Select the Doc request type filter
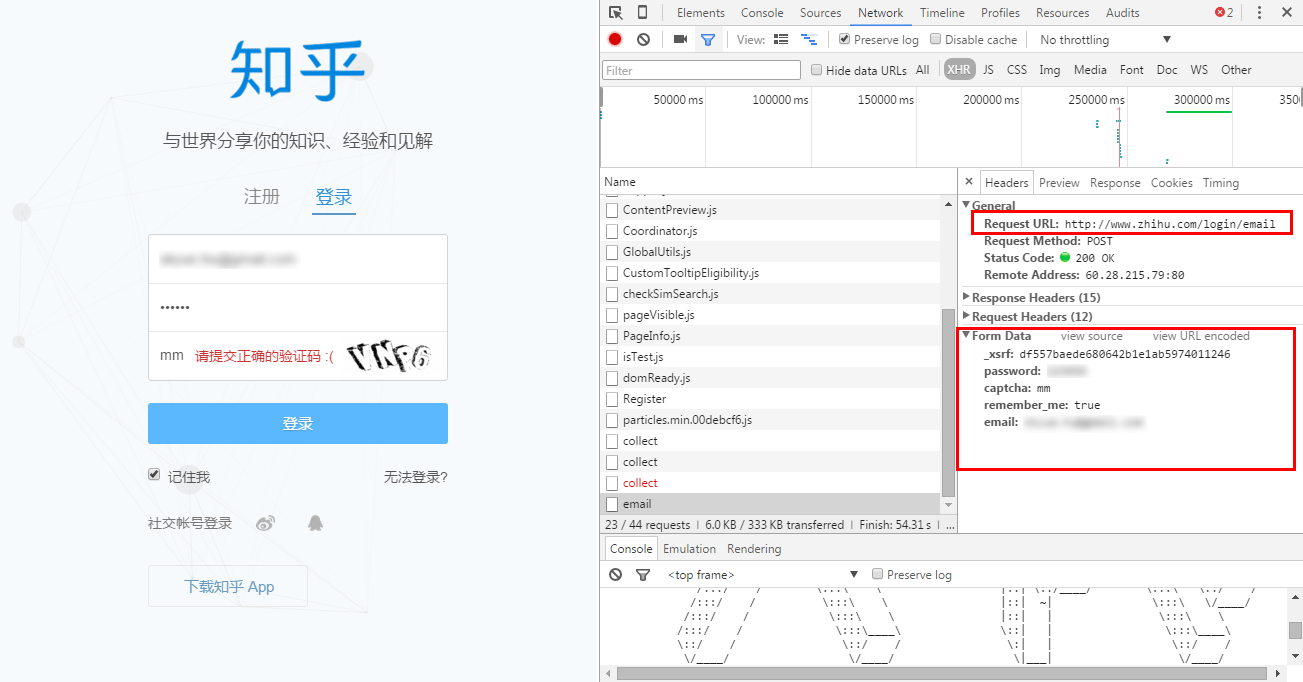Viewport: 1303px width, 682px height. [1167, 70]
